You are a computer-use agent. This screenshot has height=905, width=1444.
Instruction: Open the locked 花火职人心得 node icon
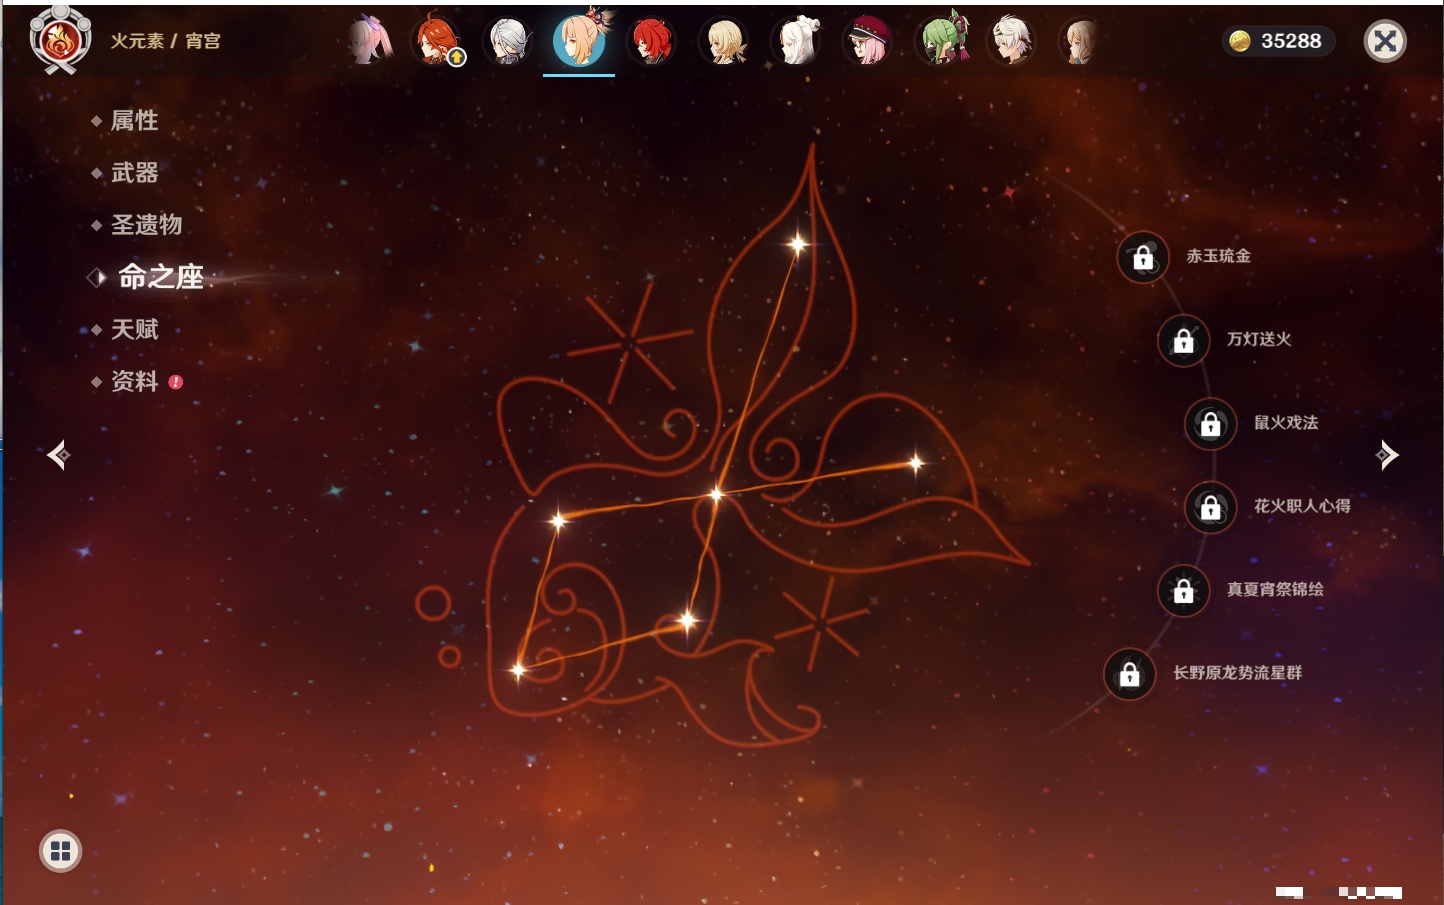1211,508
